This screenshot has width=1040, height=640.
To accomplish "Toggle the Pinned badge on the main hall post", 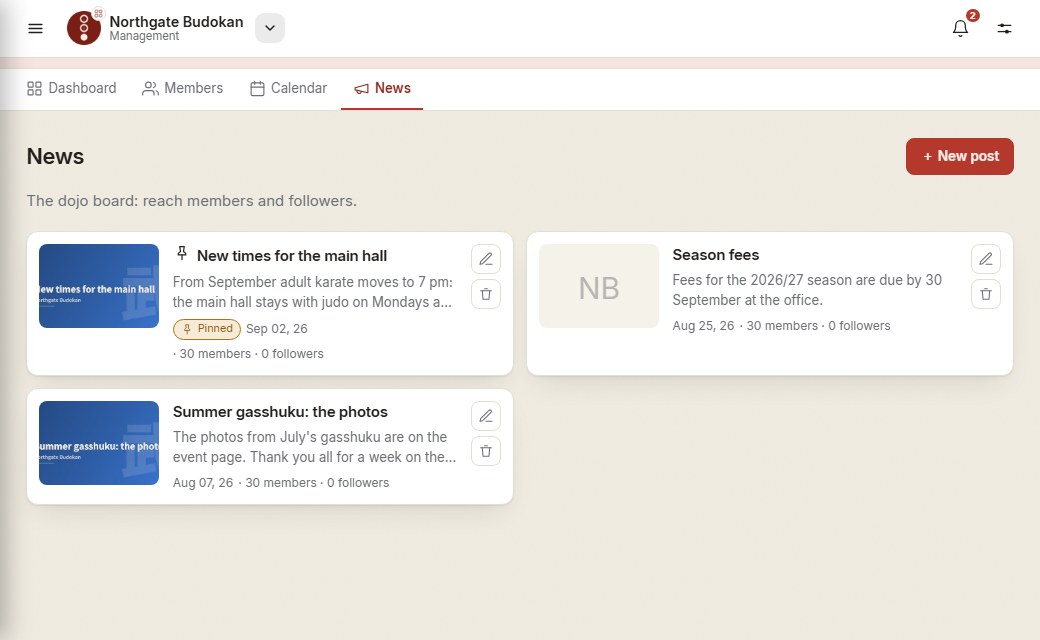I will coord(207,329).
